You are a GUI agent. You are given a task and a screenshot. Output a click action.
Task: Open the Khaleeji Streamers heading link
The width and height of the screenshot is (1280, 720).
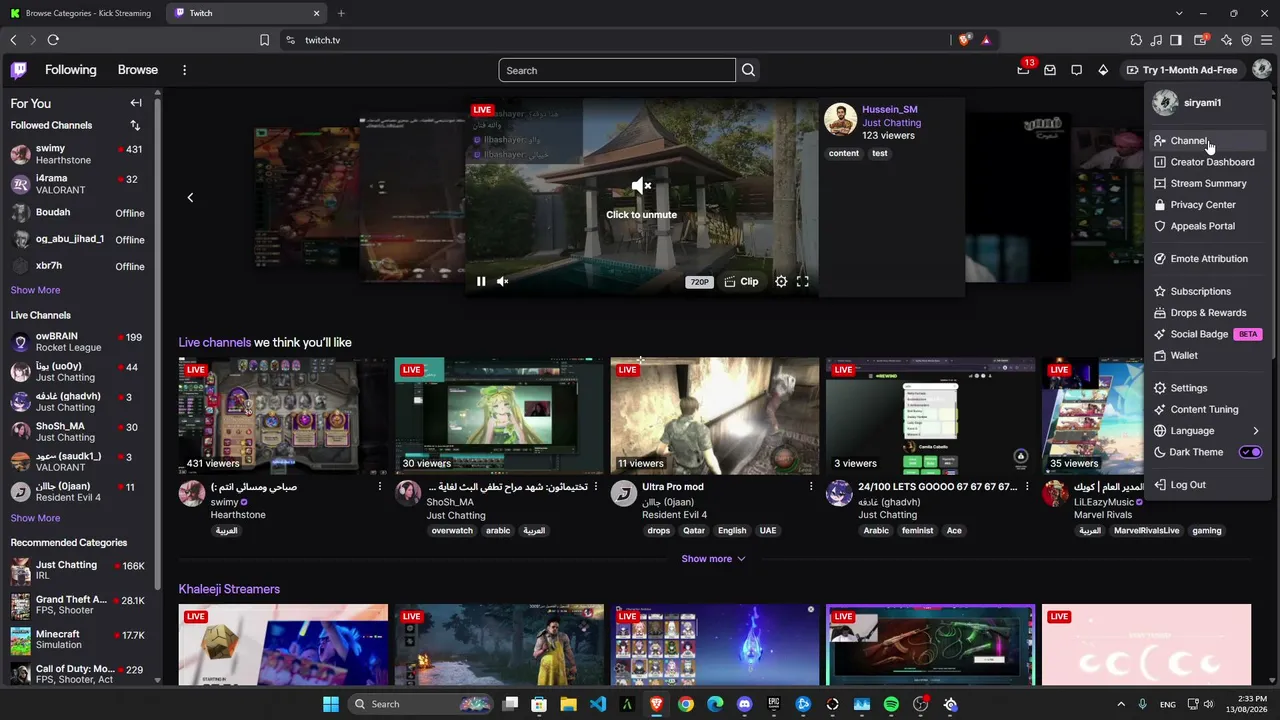pos(229,589)
